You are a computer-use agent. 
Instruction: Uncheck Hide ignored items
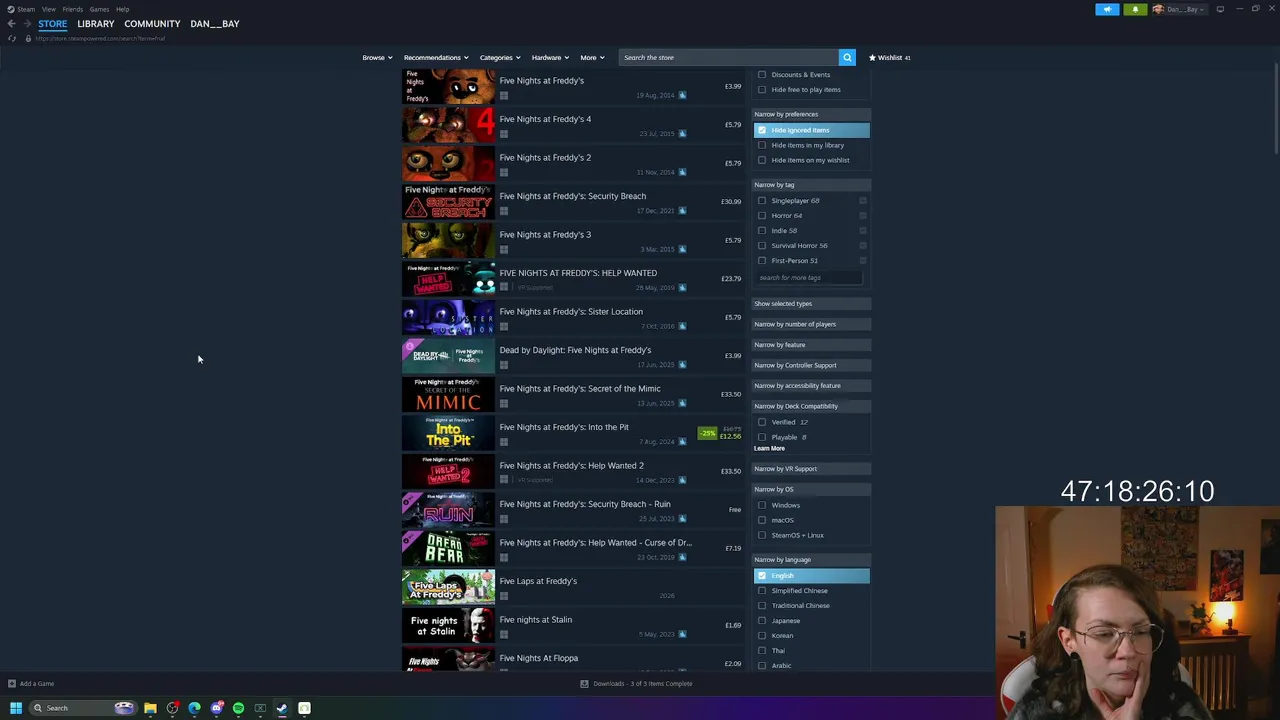pos(762,130)
